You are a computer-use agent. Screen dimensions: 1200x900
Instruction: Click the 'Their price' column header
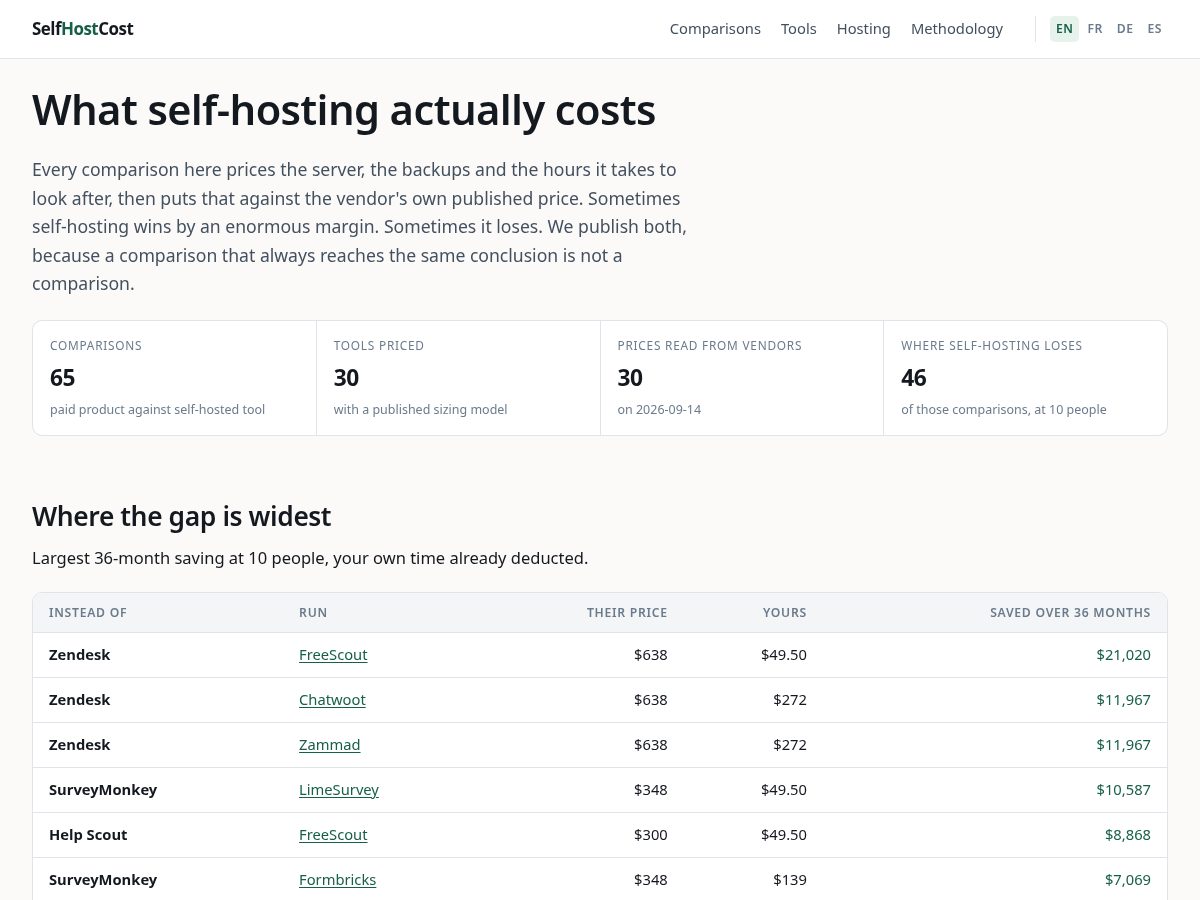coord(627,613)
